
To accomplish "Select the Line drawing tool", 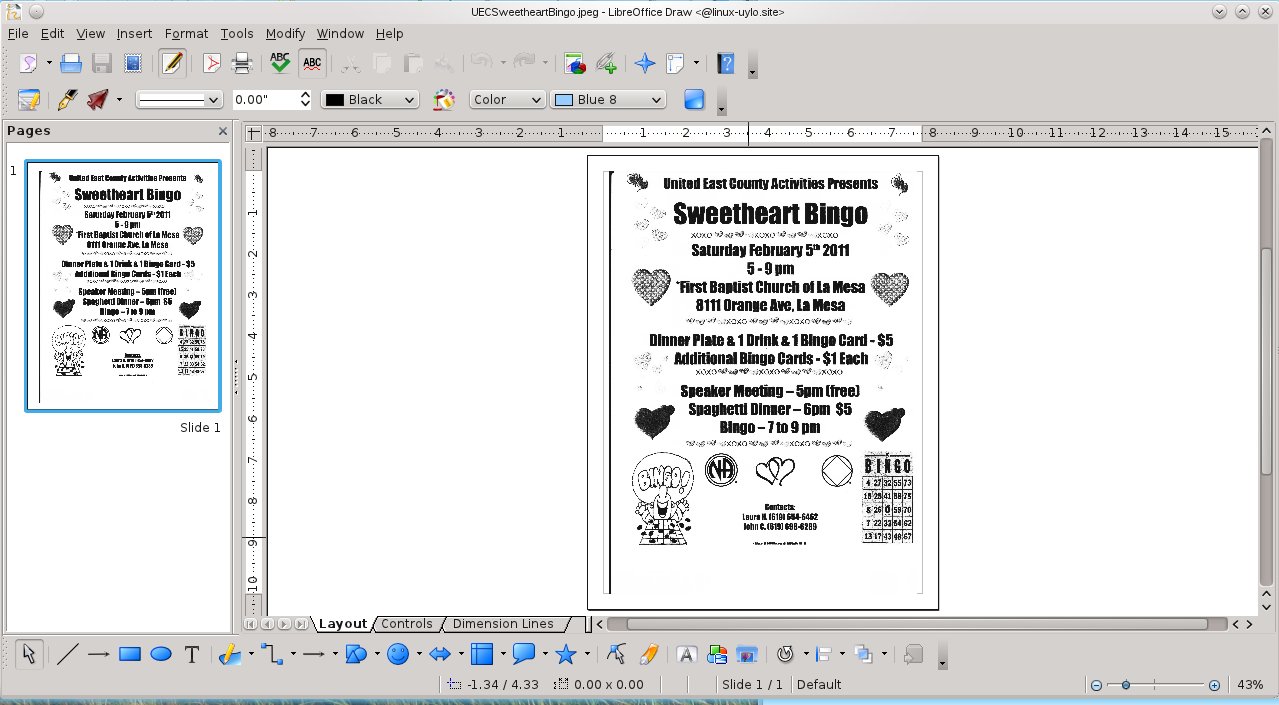I will click(x=67, y=655).
